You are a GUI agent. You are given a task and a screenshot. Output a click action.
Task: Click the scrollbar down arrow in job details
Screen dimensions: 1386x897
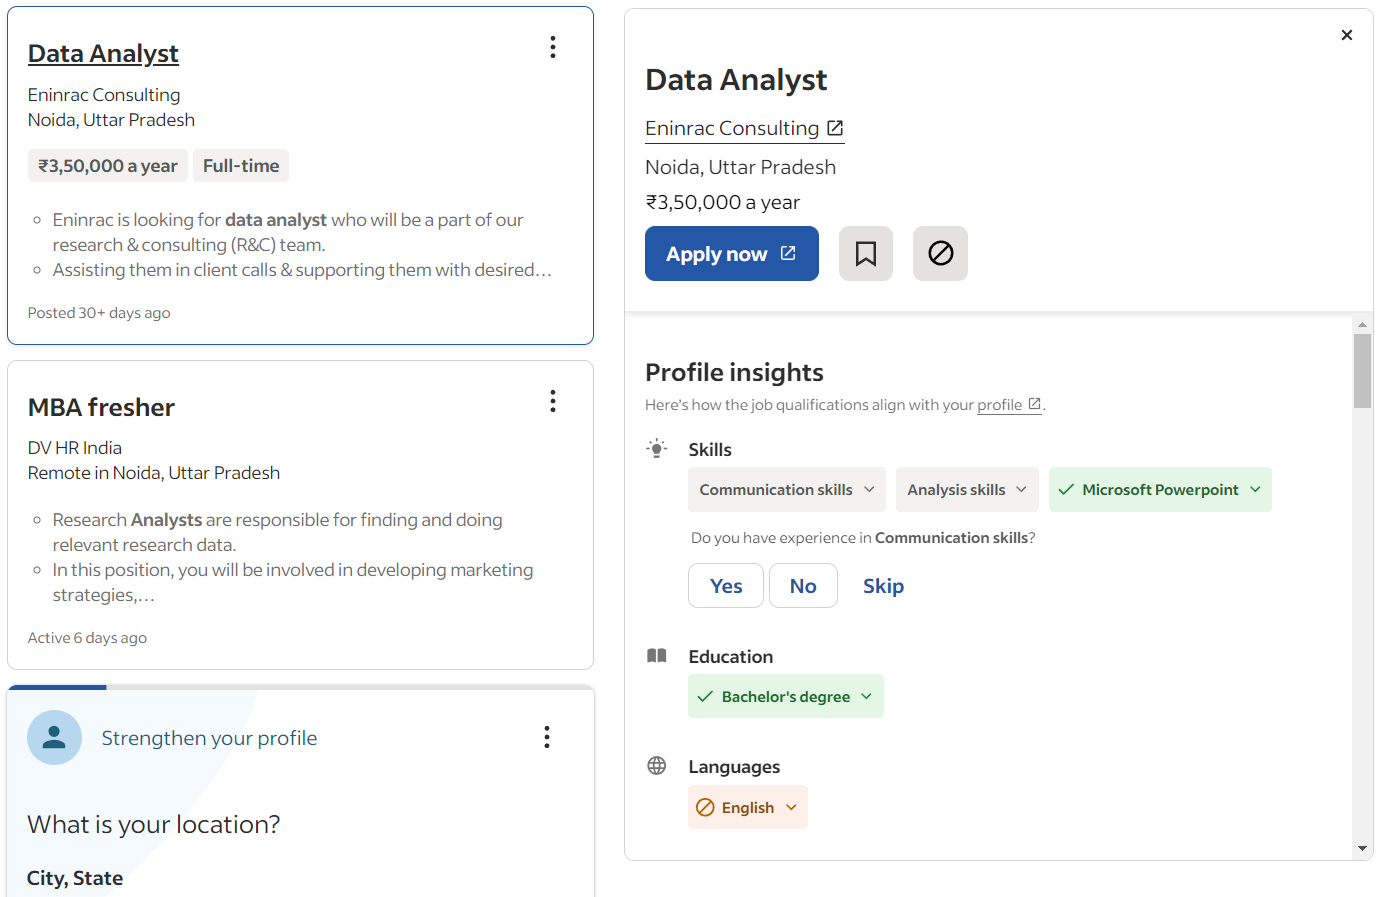point(1362,848)
